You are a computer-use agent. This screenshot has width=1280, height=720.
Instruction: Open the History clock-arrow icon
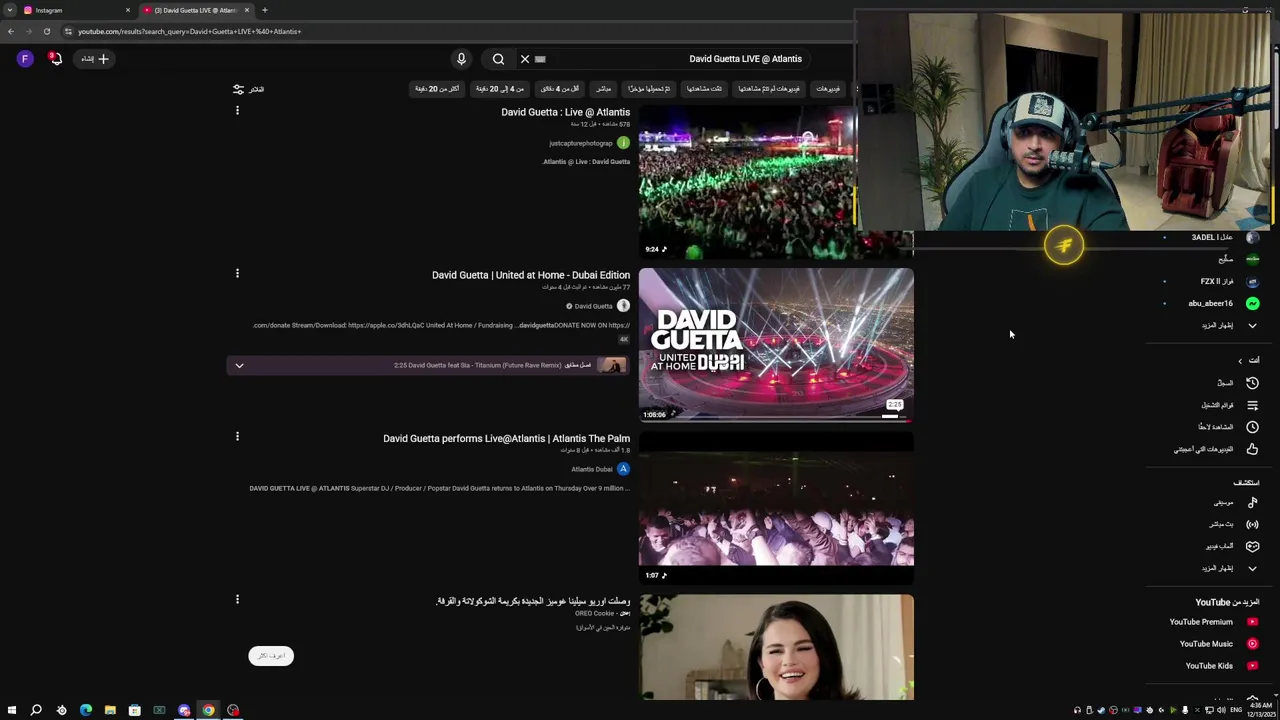(1252, 383)
